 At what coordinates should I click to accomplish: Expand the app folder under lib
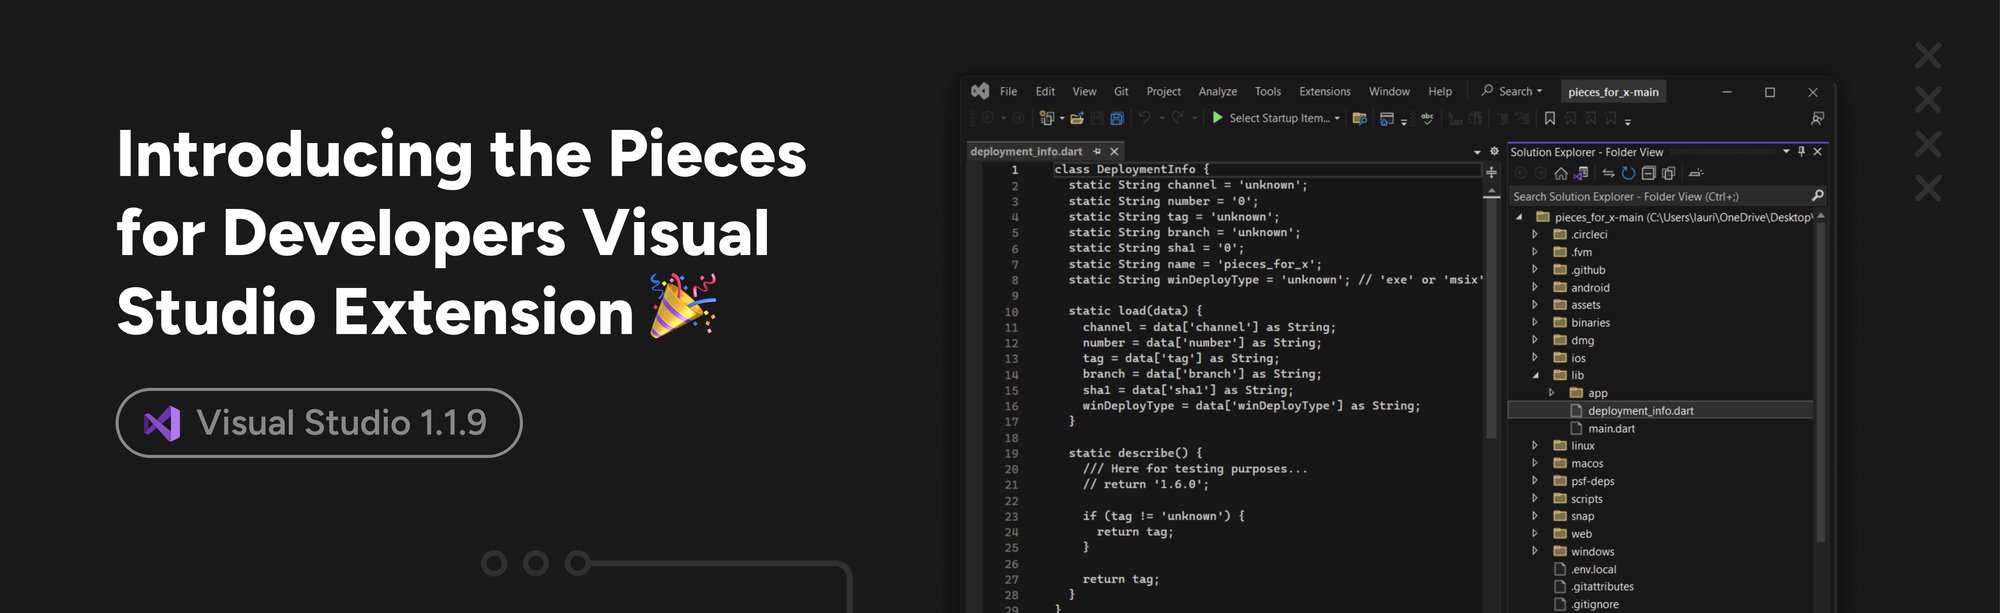pos(1551,393)
